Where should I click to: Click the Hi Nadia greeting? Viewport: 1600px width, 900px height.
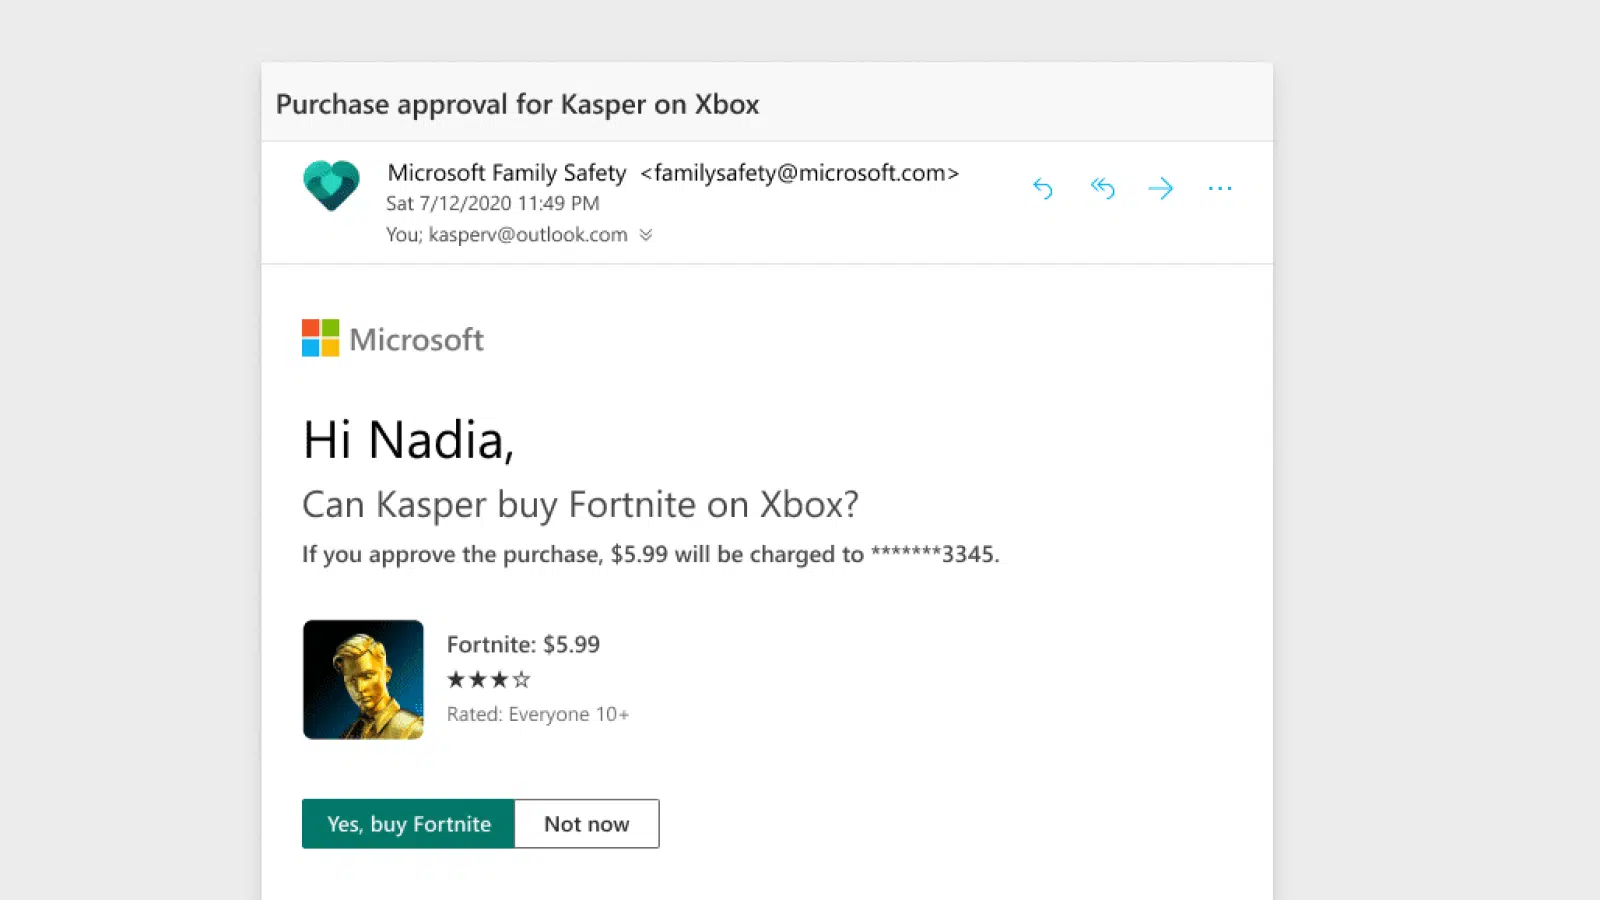408,440
